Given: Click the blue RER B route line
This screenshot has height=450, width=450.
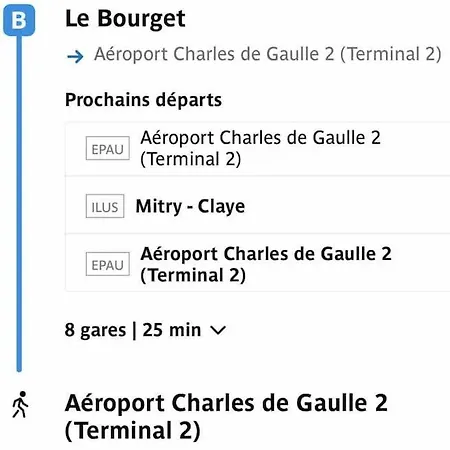Looking at the screenshot, I should click(x=19, y=203).
